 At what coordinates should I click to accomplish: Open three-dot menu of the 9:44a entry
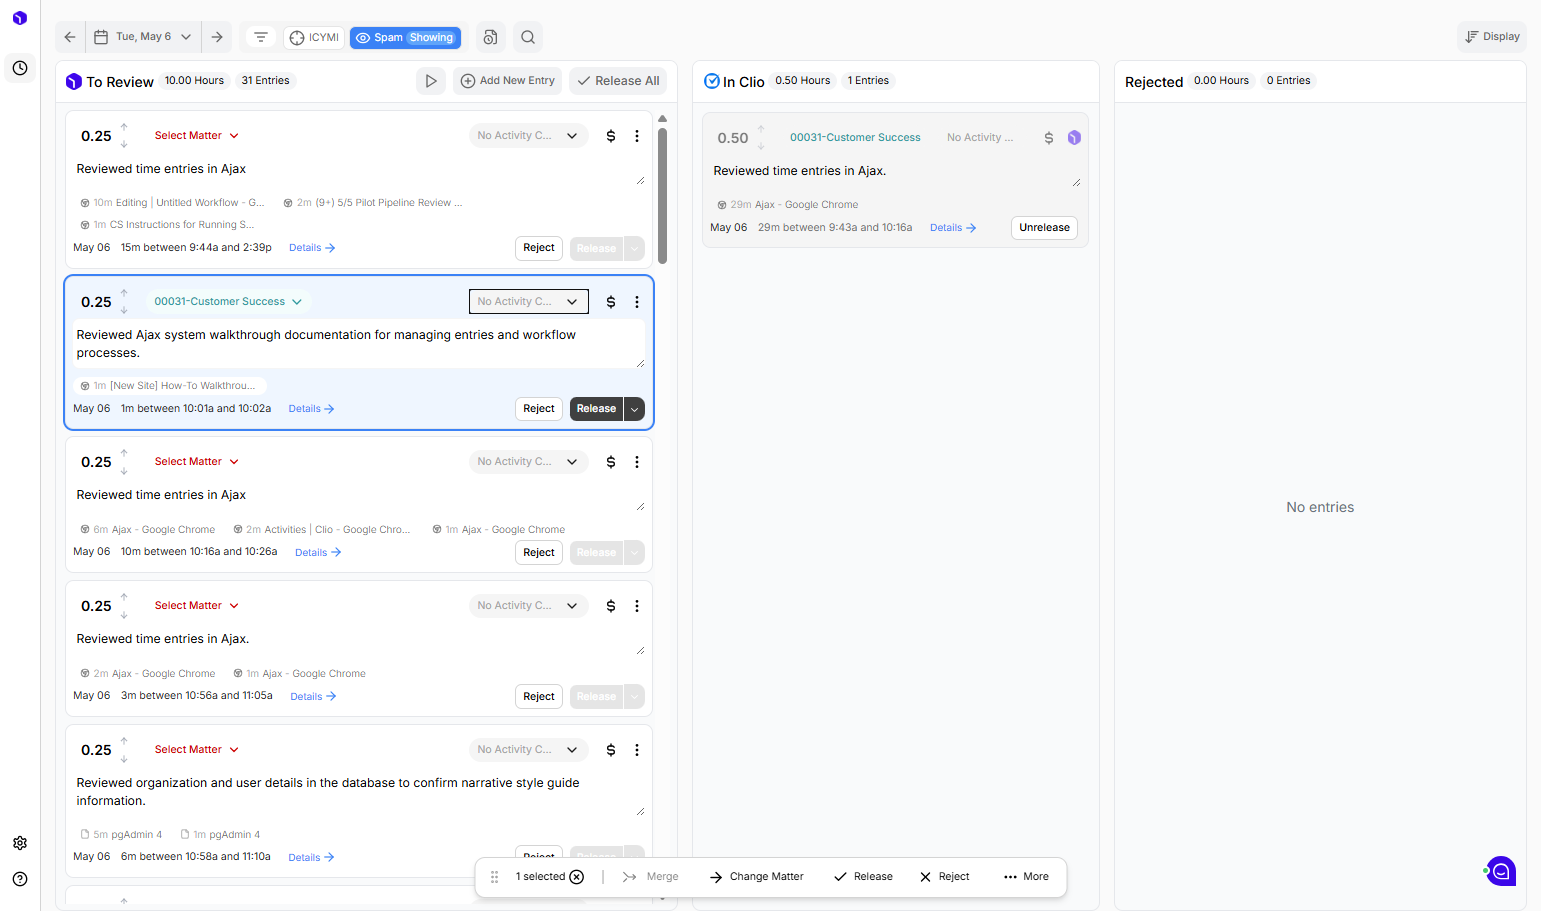(x=637, y=136)
